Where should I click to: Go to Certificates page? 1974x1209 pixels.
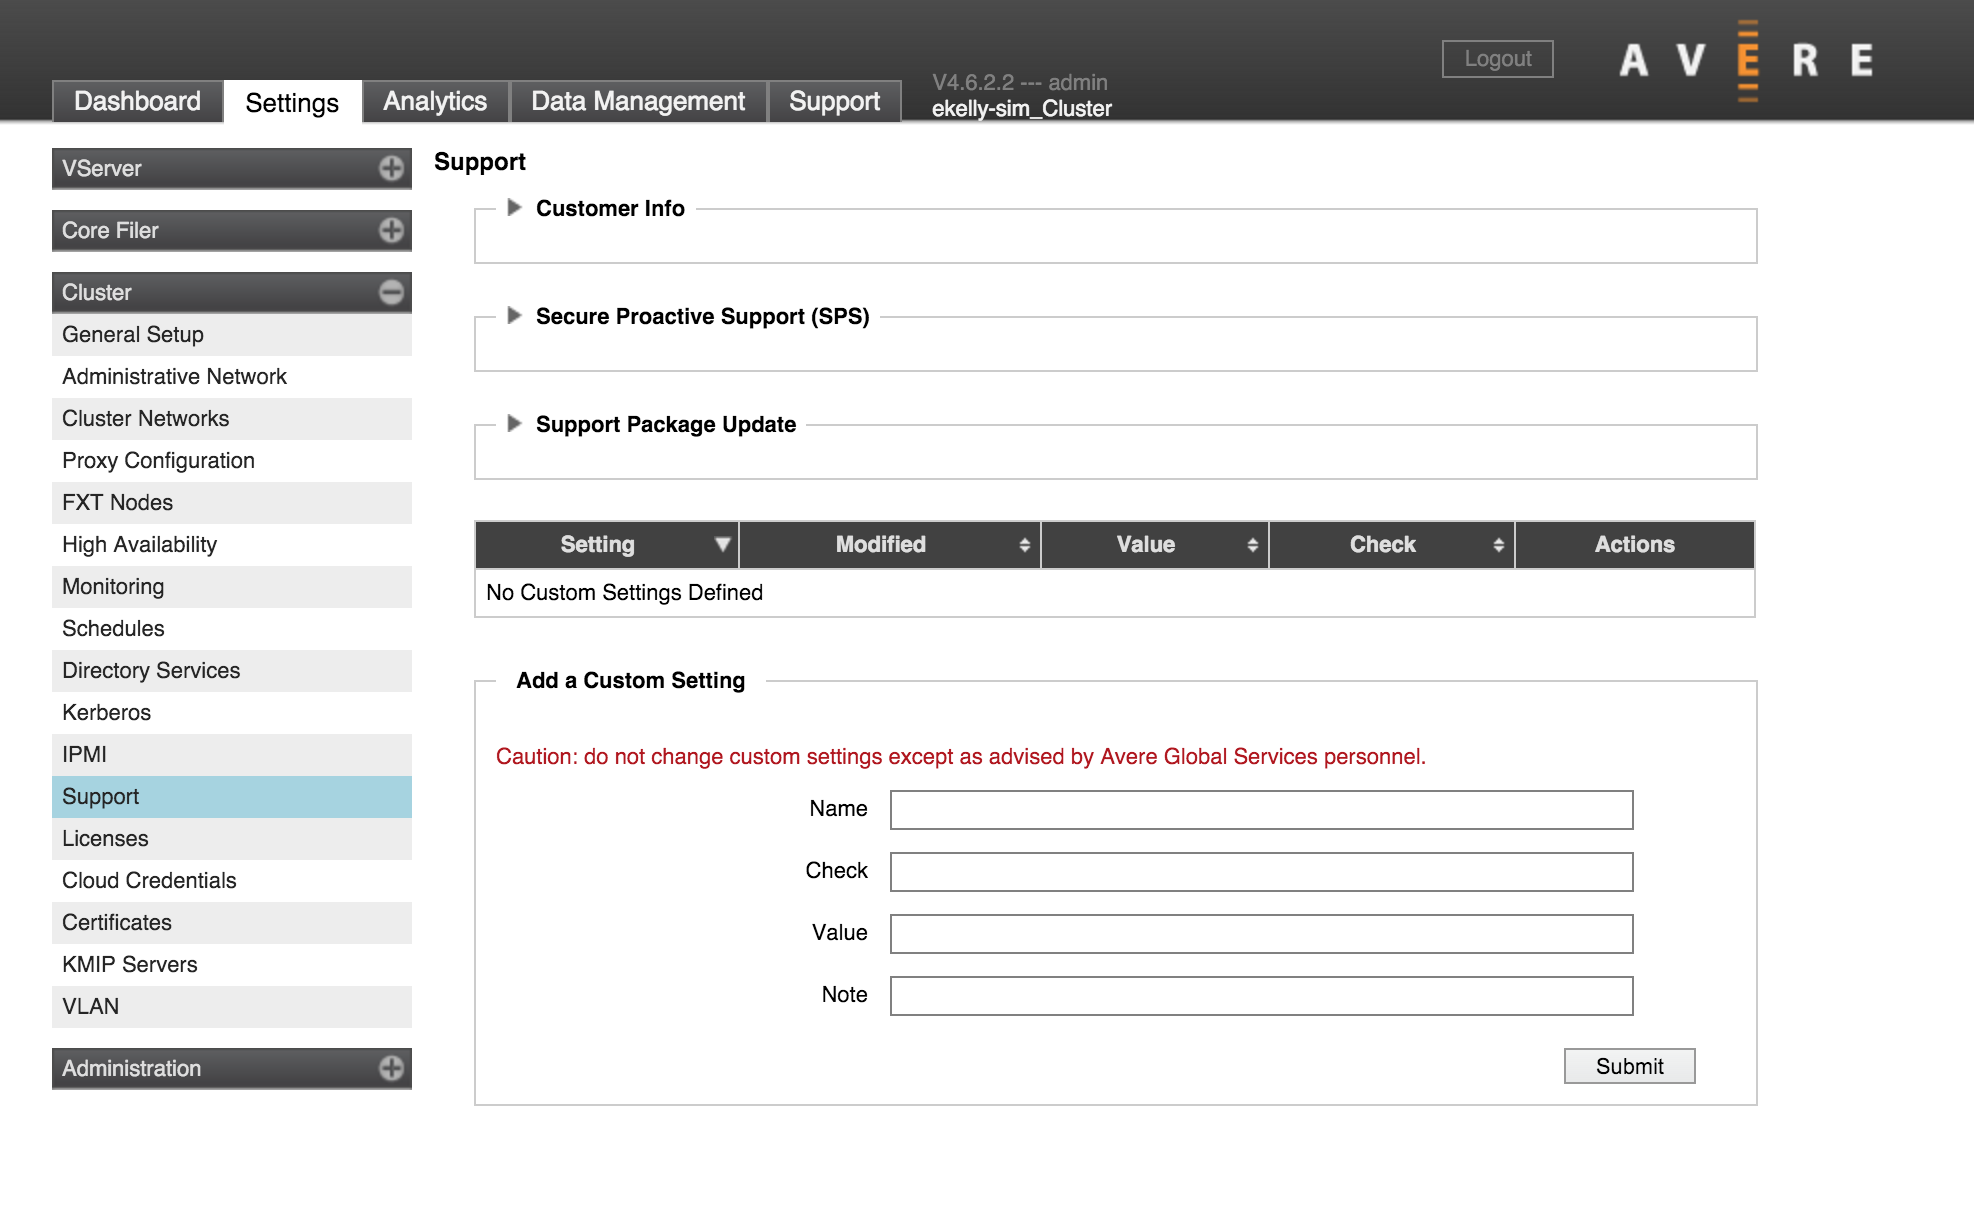point(232,923)
